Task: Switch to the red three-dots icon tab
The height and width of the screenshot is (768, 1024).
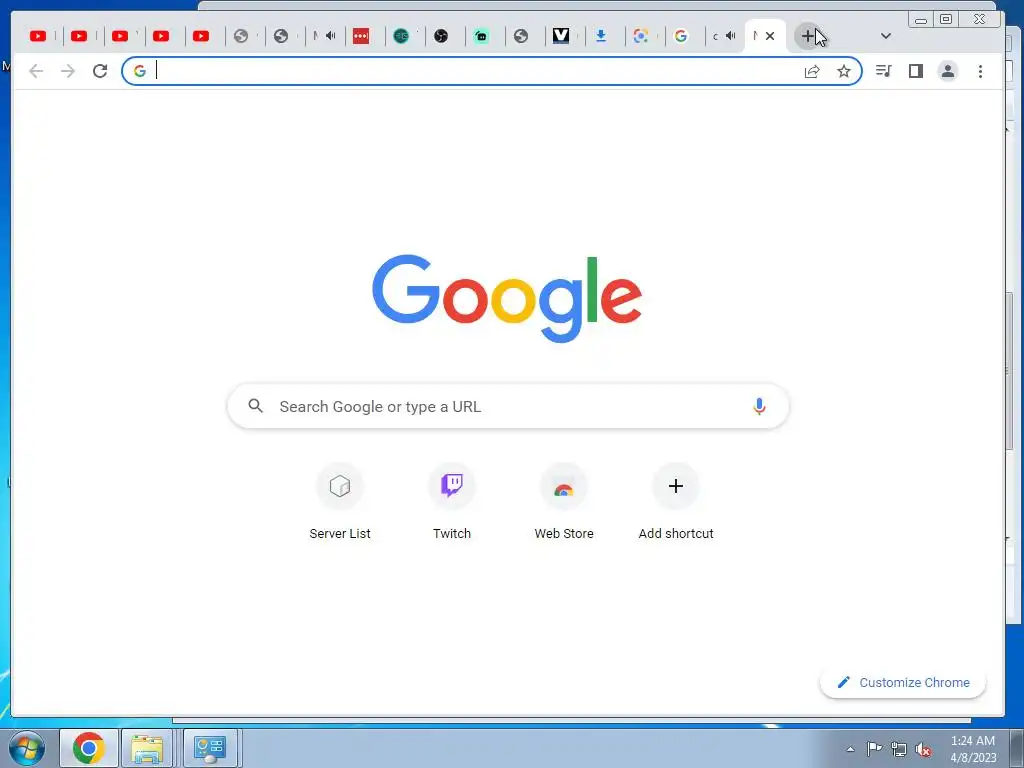Action: click(360, 36)
